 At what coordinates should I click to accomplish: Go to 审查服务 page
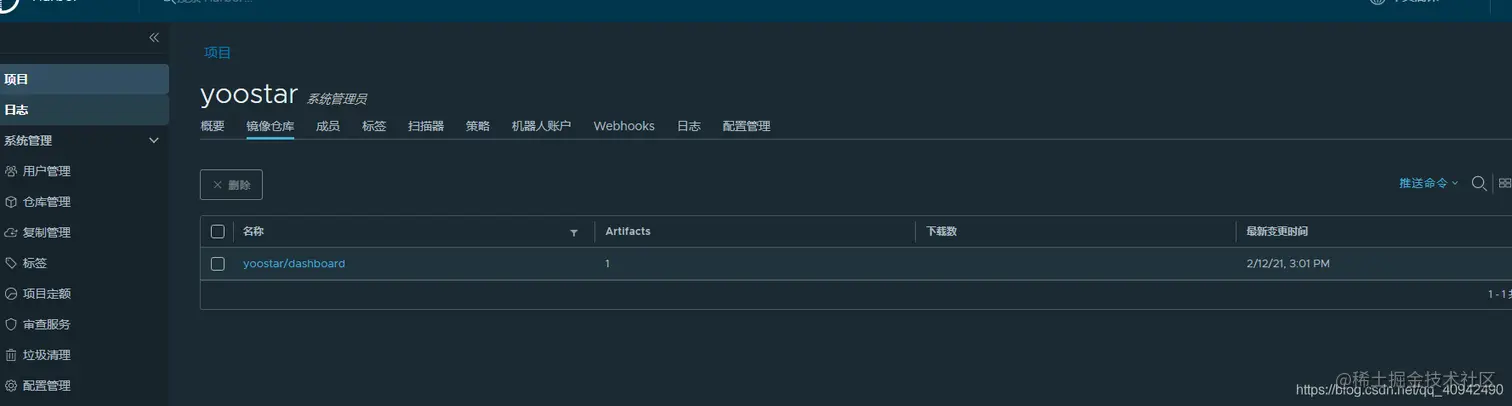(x=47, y=324)
